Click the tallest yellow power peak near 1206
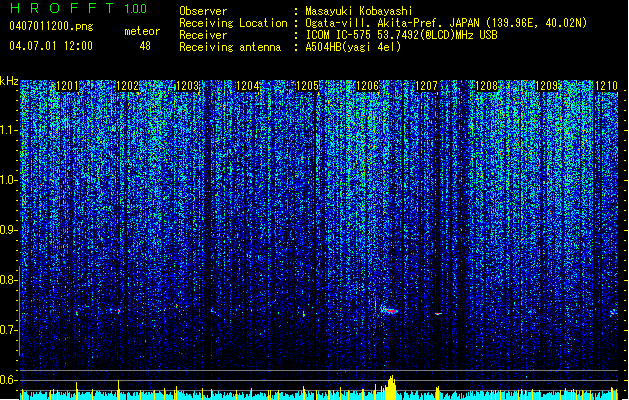Image resolution: width=629 pixels, height=400 pixels. coord(391,388)
